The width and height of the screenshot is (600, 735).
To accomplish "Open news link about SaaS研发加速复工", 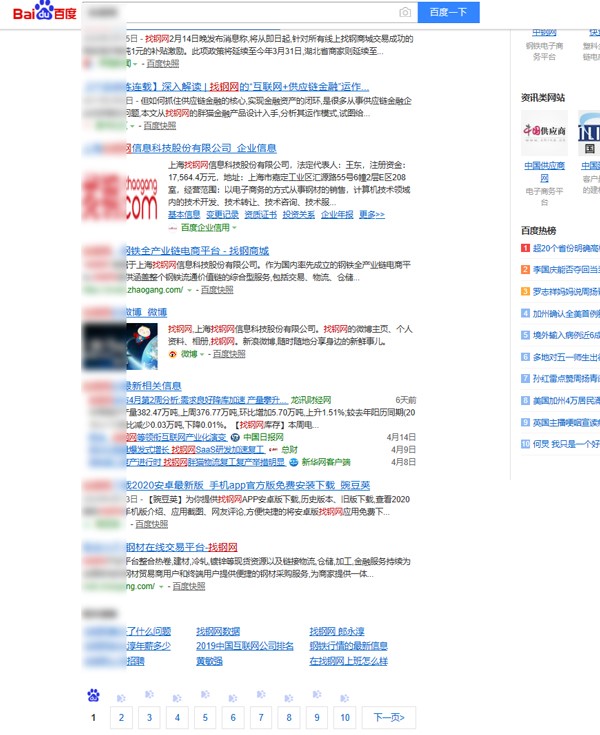I will 194,450.
